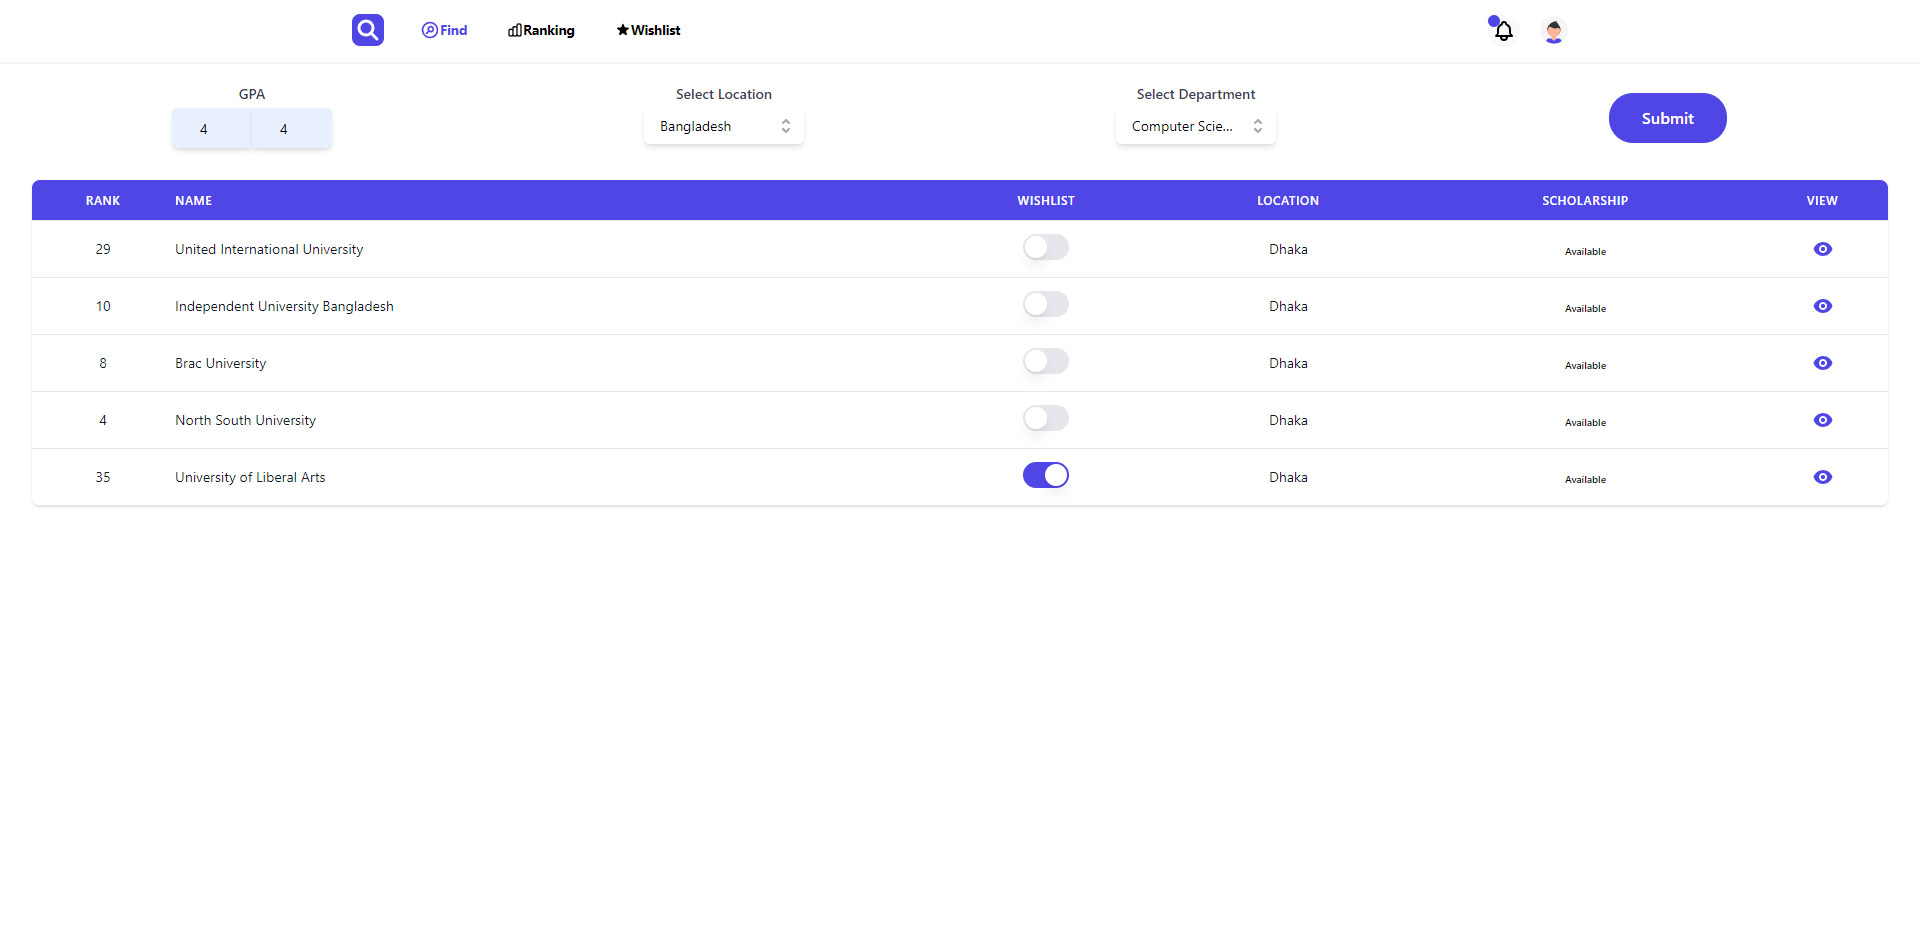
Task: Toggle wishlist for Brac University
Action: tap(1045, 361)
